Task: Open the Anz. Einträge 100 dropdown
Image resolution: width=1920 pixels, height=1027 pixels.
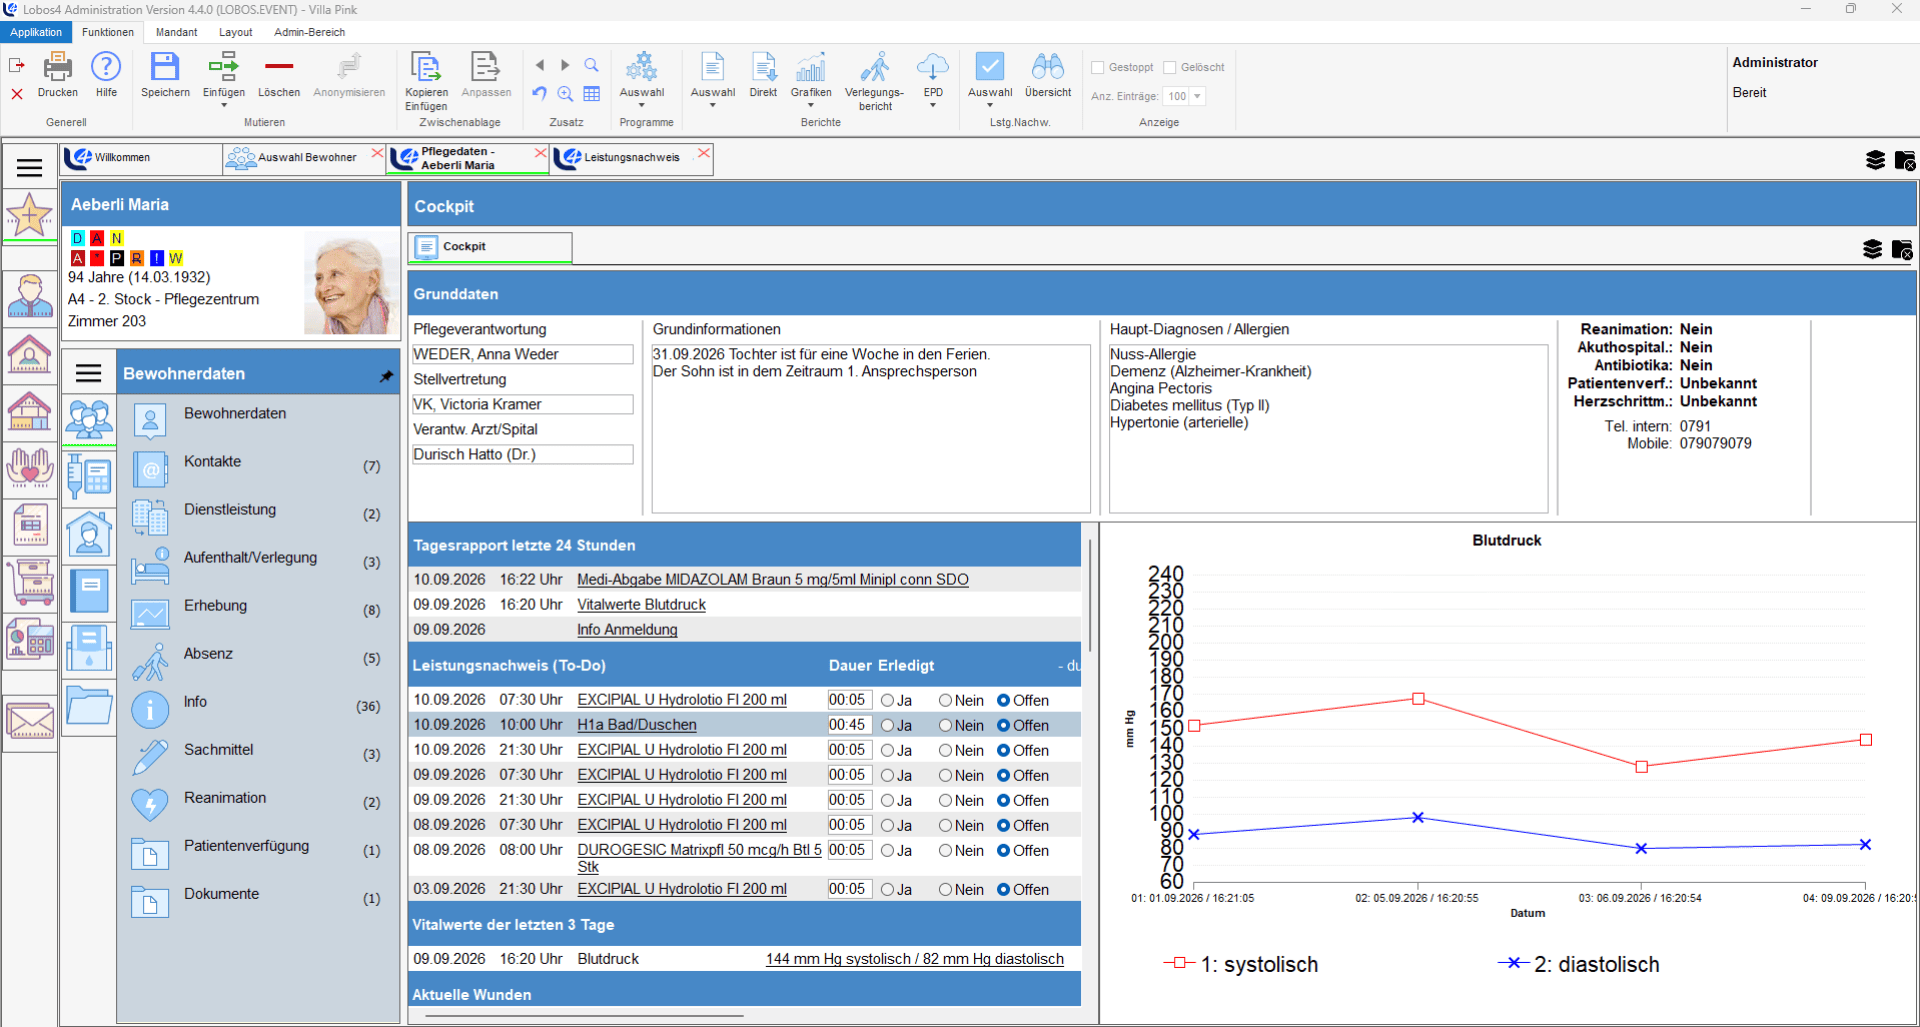Action: pos(1197,96)
